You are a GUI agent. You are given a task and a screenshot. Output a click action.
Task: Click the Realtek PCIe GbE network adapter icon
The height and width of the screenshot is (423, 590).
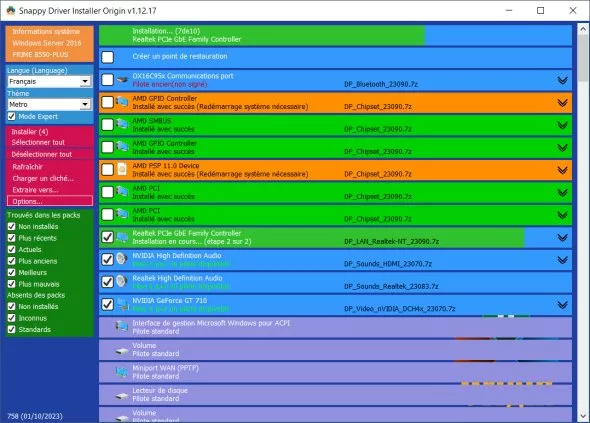coord(122,237)
